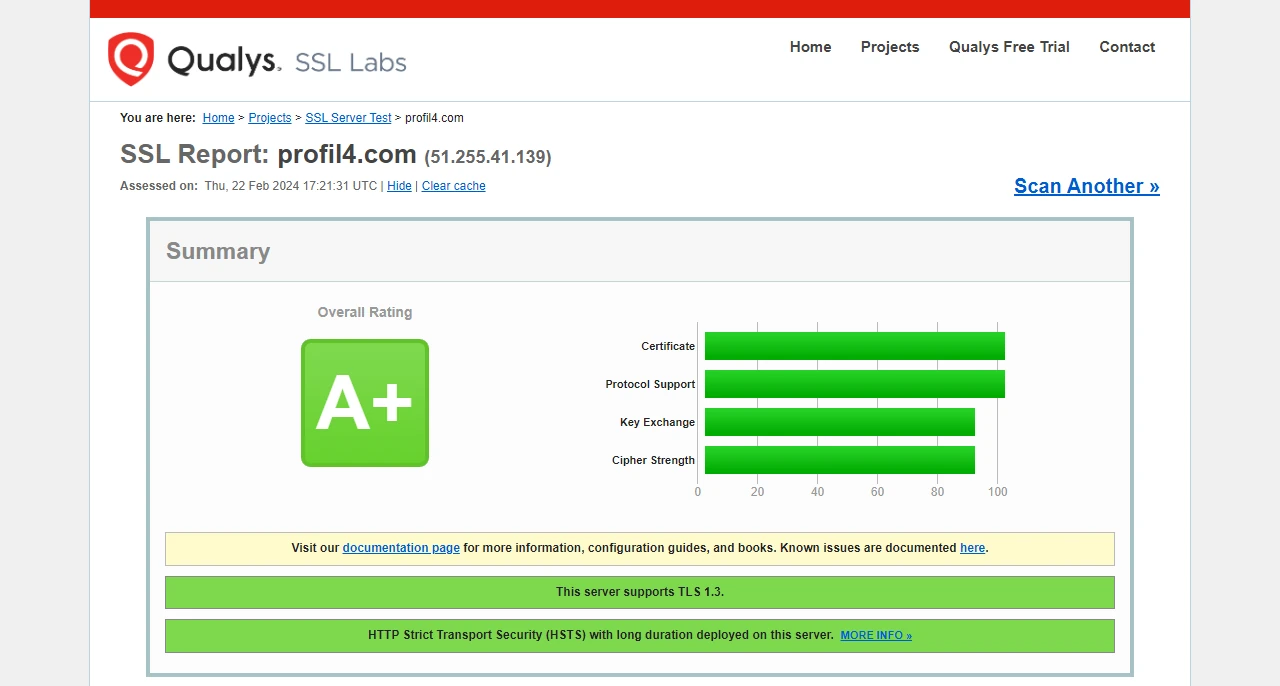Click the 'Thu, 22 Feb 2024 17:21:31 UTC' timestamp
The image size is (1280, 686).
(291, 186)
